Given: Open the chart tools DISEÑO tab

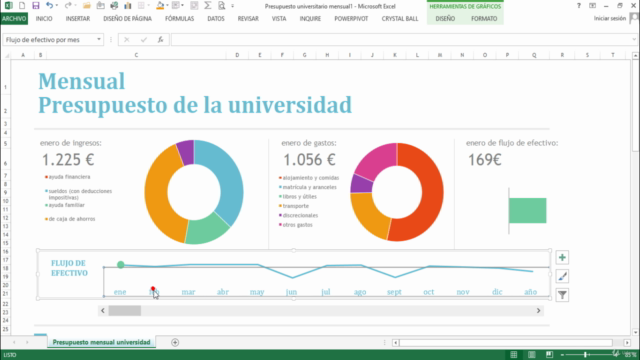Looking at the screenshot, I should [445, 18].
